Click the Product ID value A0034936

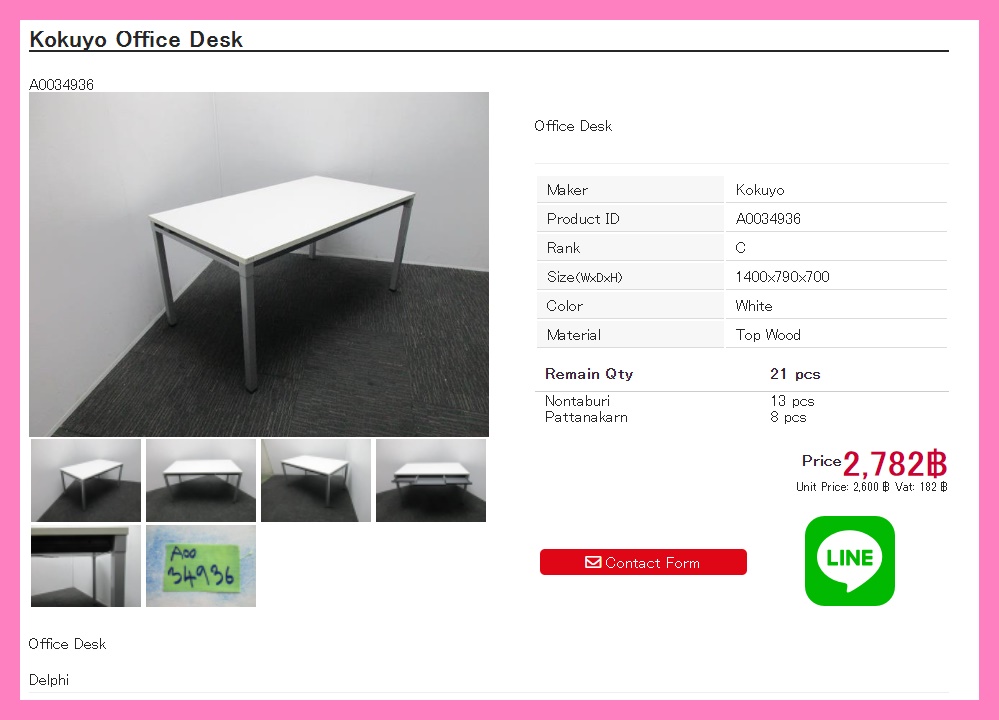768,219
